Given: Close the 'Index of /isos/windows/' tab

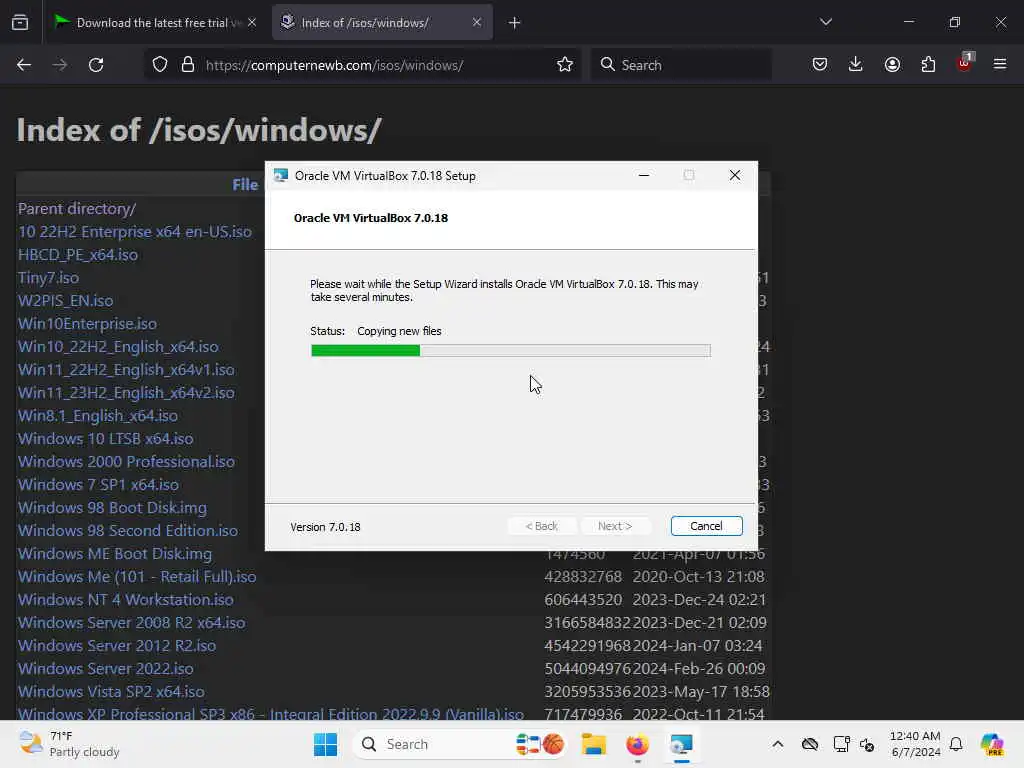Looking at the screenshot, I should [x=477, y=22].
